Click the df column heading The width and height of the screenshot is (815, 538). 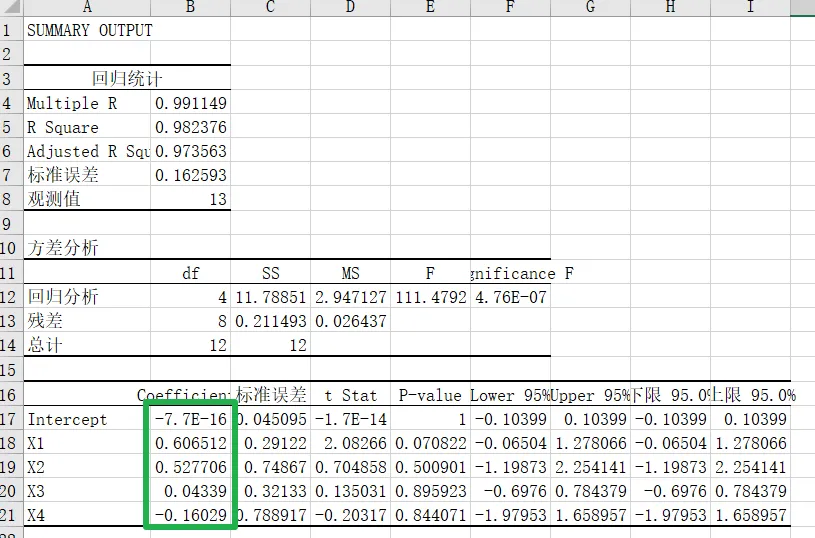190,272
